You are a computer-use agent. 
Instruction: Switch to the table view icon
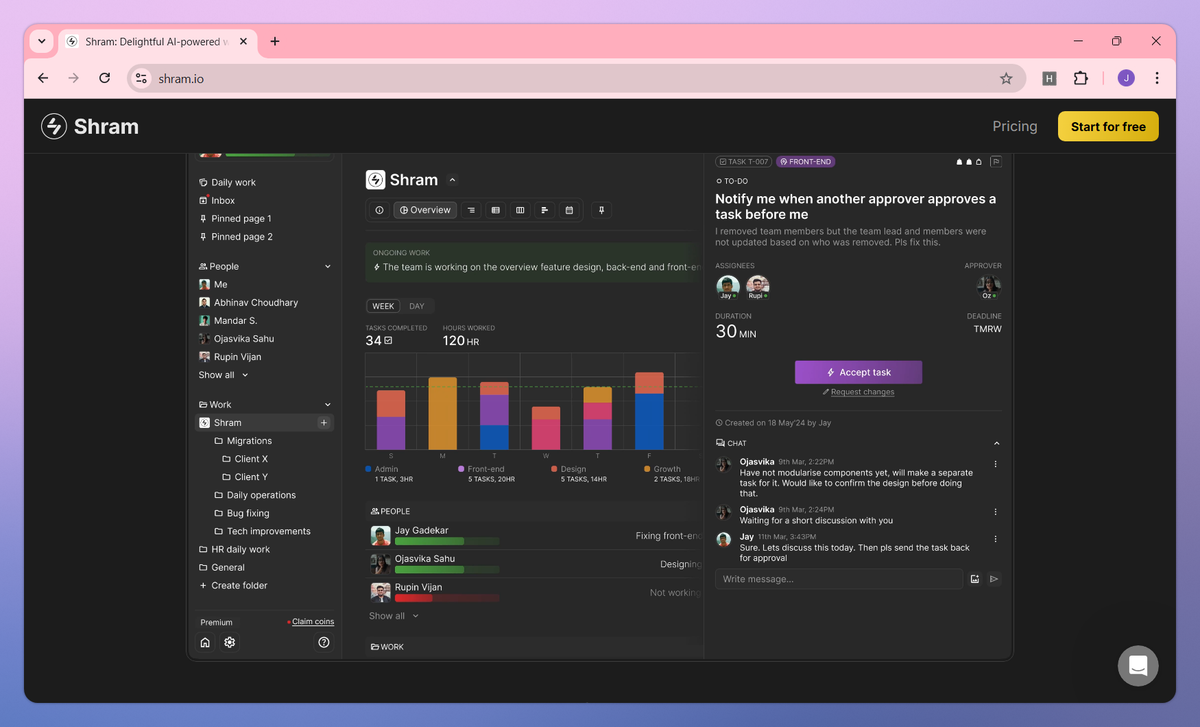tap(496, 210)
